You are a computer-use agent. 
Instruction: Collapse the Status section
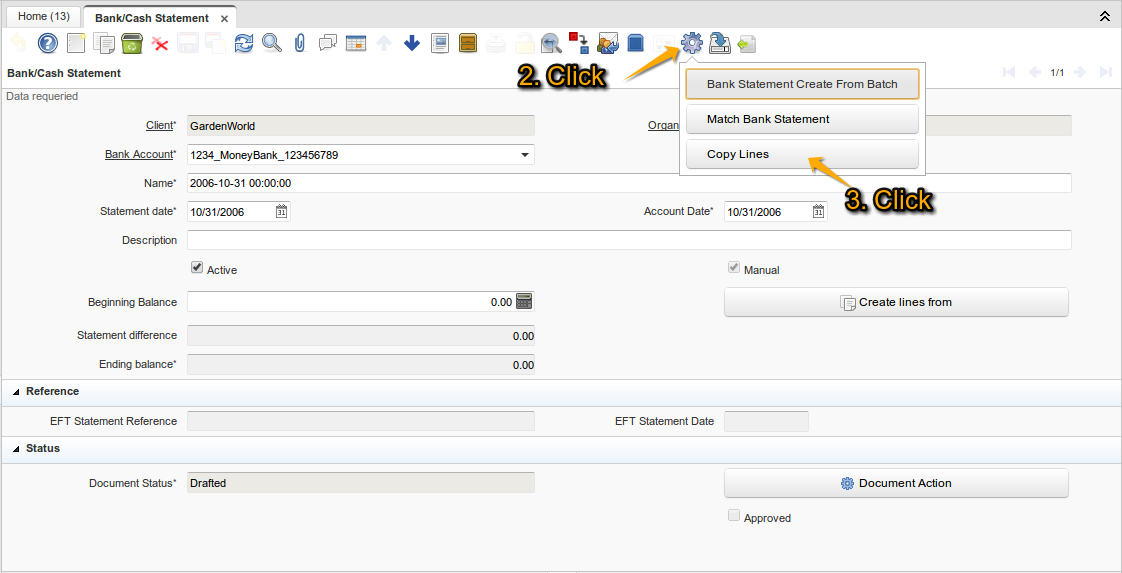click(x=16, y=449)
